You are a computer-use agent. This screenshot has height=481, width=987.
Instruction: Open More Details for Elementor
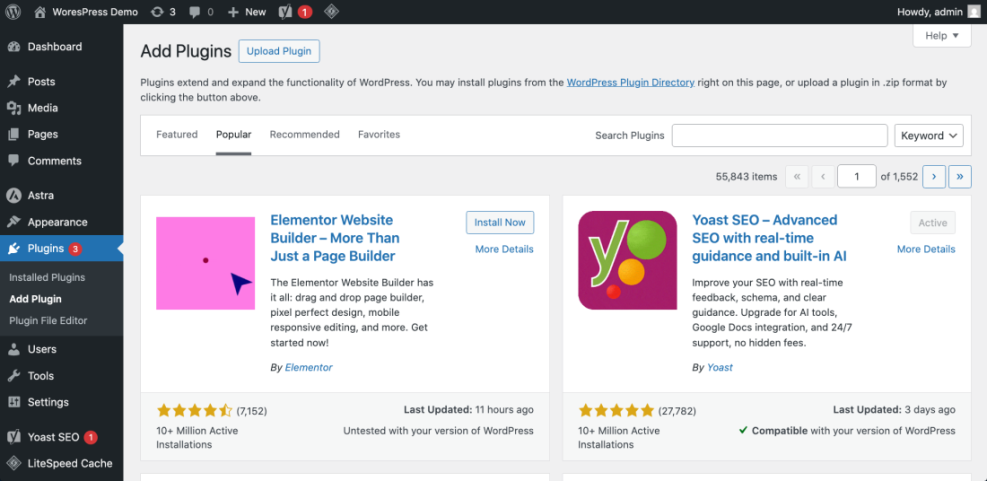click(504, 249)
